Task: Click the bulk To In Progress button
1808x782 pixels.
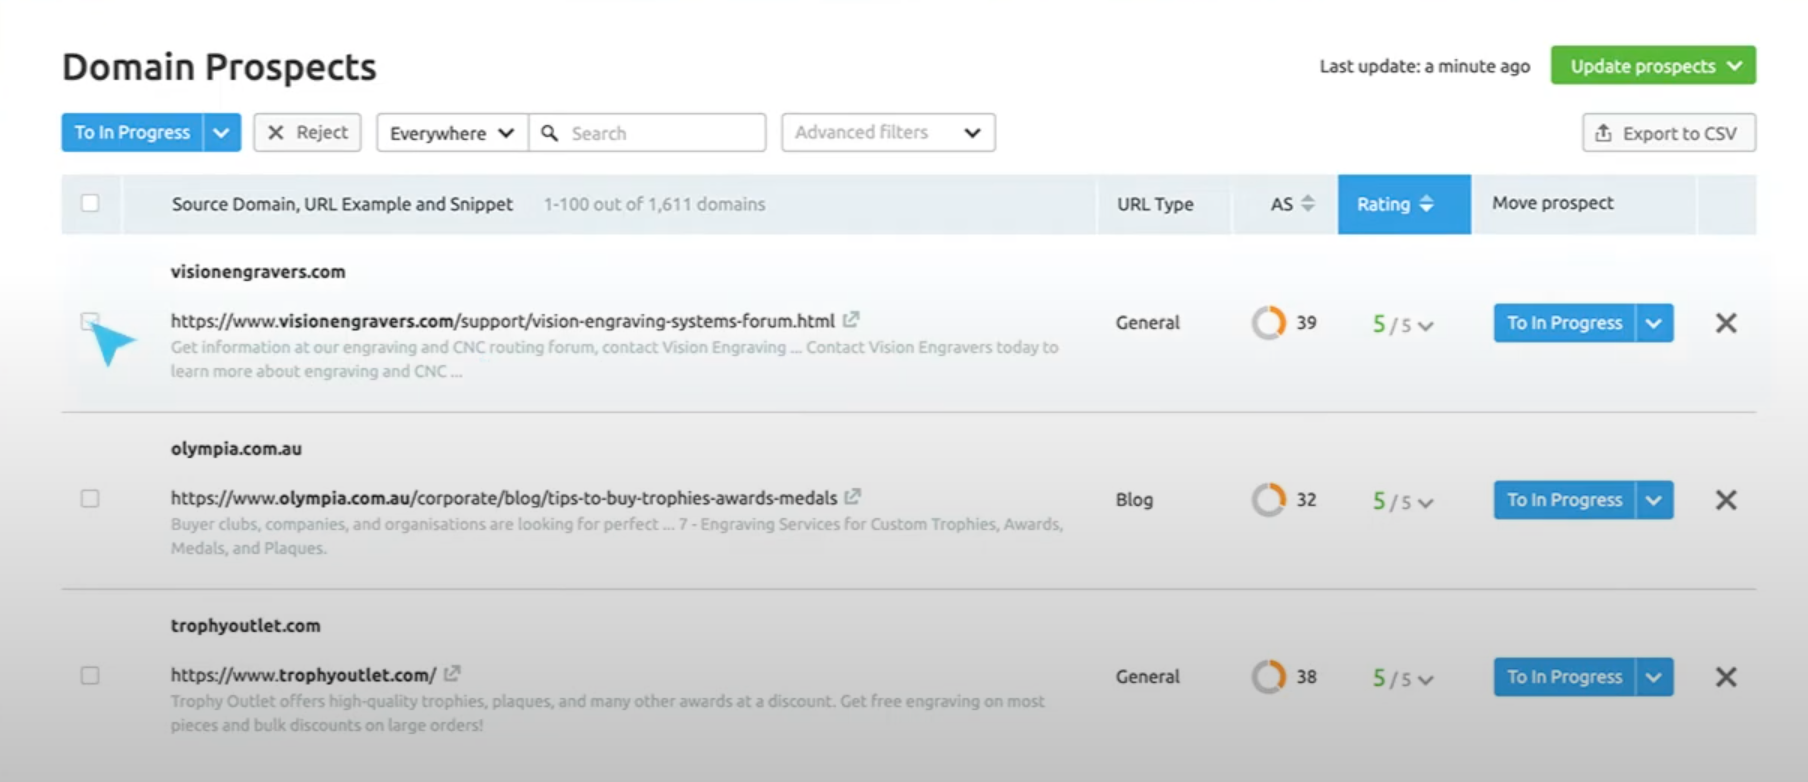Action: click(132, 132)
